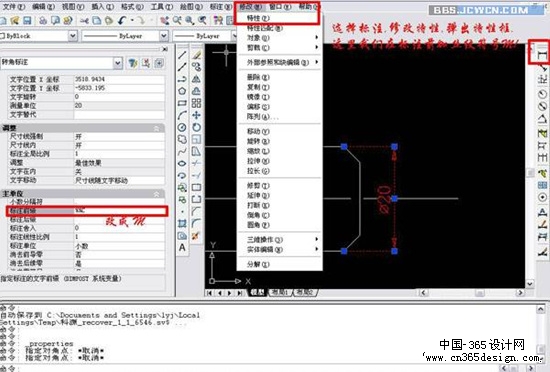Select the Polygon draw tool
The width and height of the screenshot is (550, 372).
[x=182, y=91]
